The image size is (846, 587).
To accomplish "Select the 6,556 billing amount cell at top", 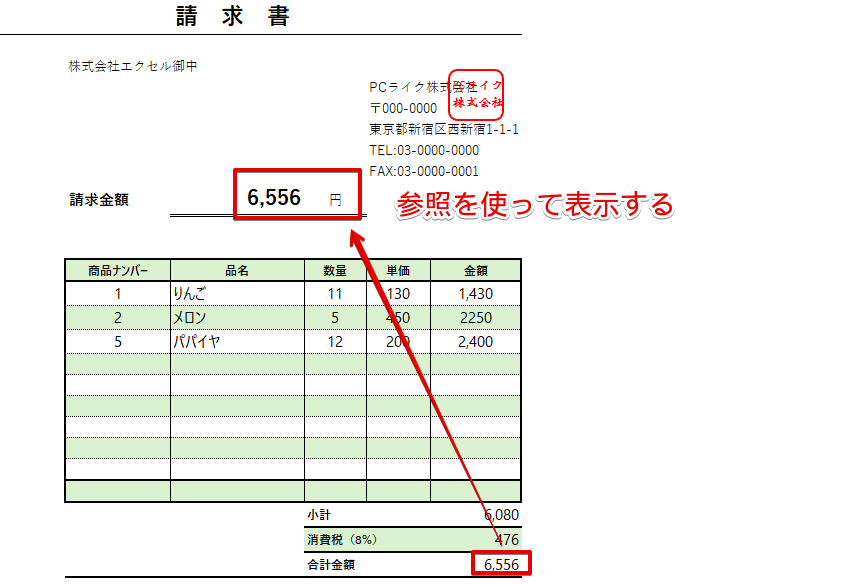I will point(274,197).
